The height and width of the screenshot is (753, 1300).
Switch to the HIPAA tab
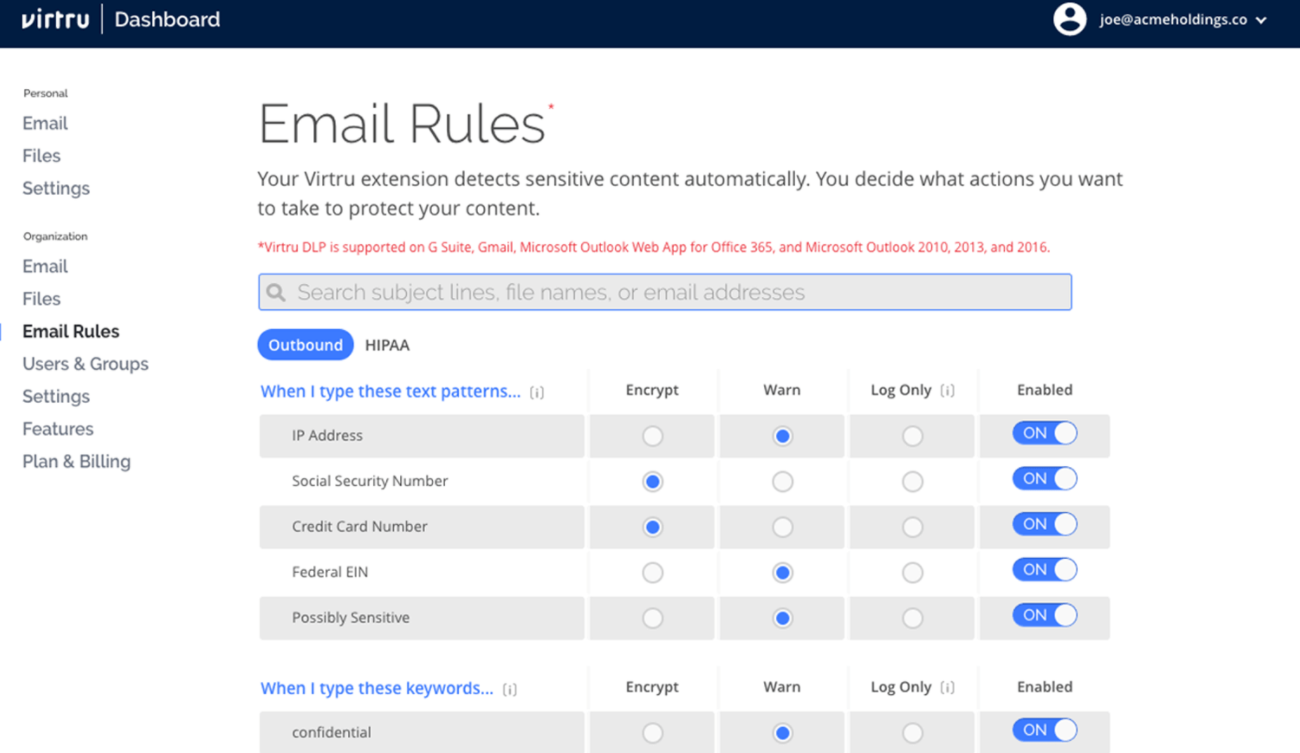(x=387, y=345)
